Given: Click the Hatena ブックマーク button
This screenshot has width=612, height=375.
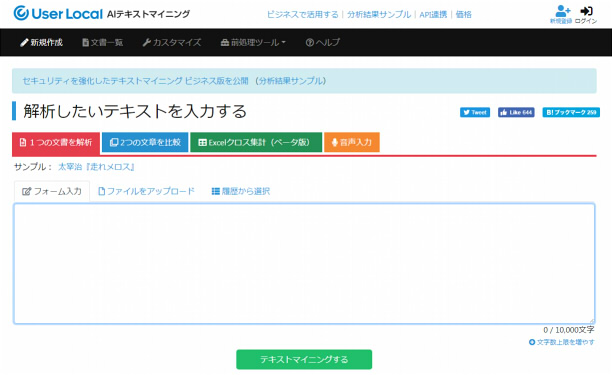Looking at the screenshot, I should click(571, 112).
